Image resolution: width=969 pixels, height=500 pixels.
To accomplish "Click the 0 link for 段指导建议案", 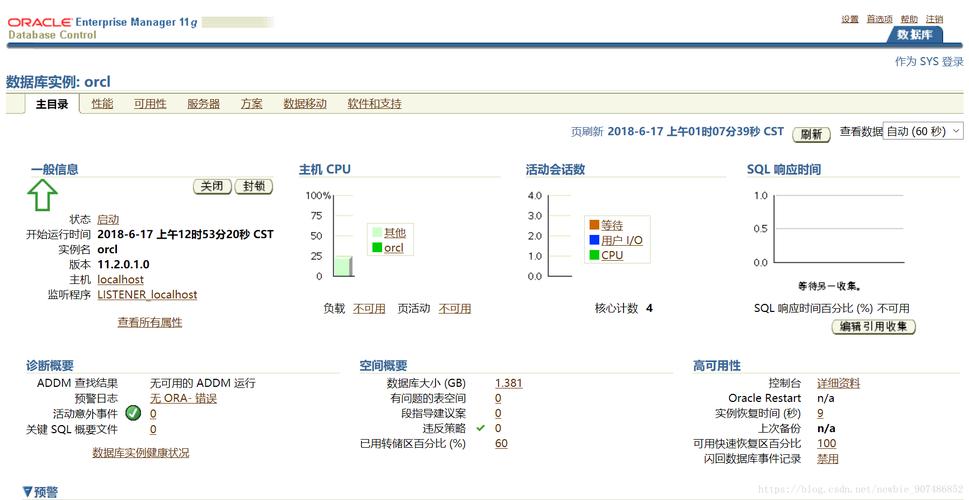I will click(498, 413).
